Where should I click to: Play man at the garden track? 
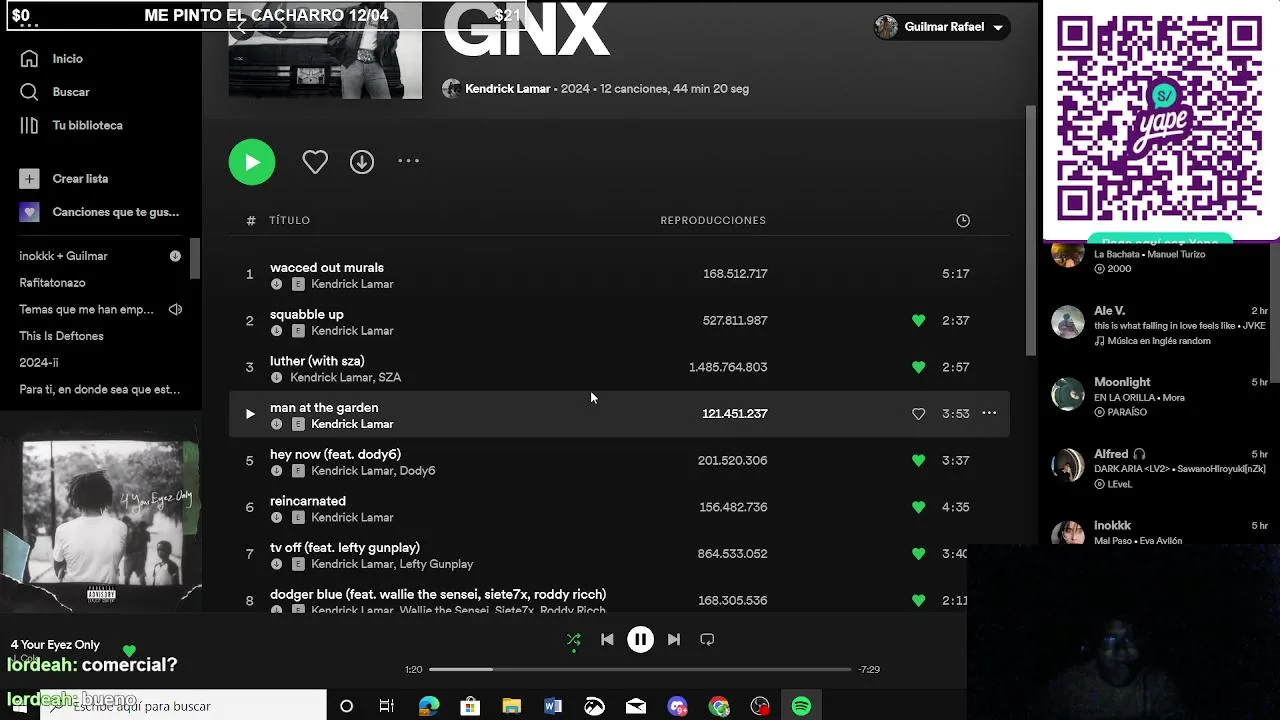point(250,414)
